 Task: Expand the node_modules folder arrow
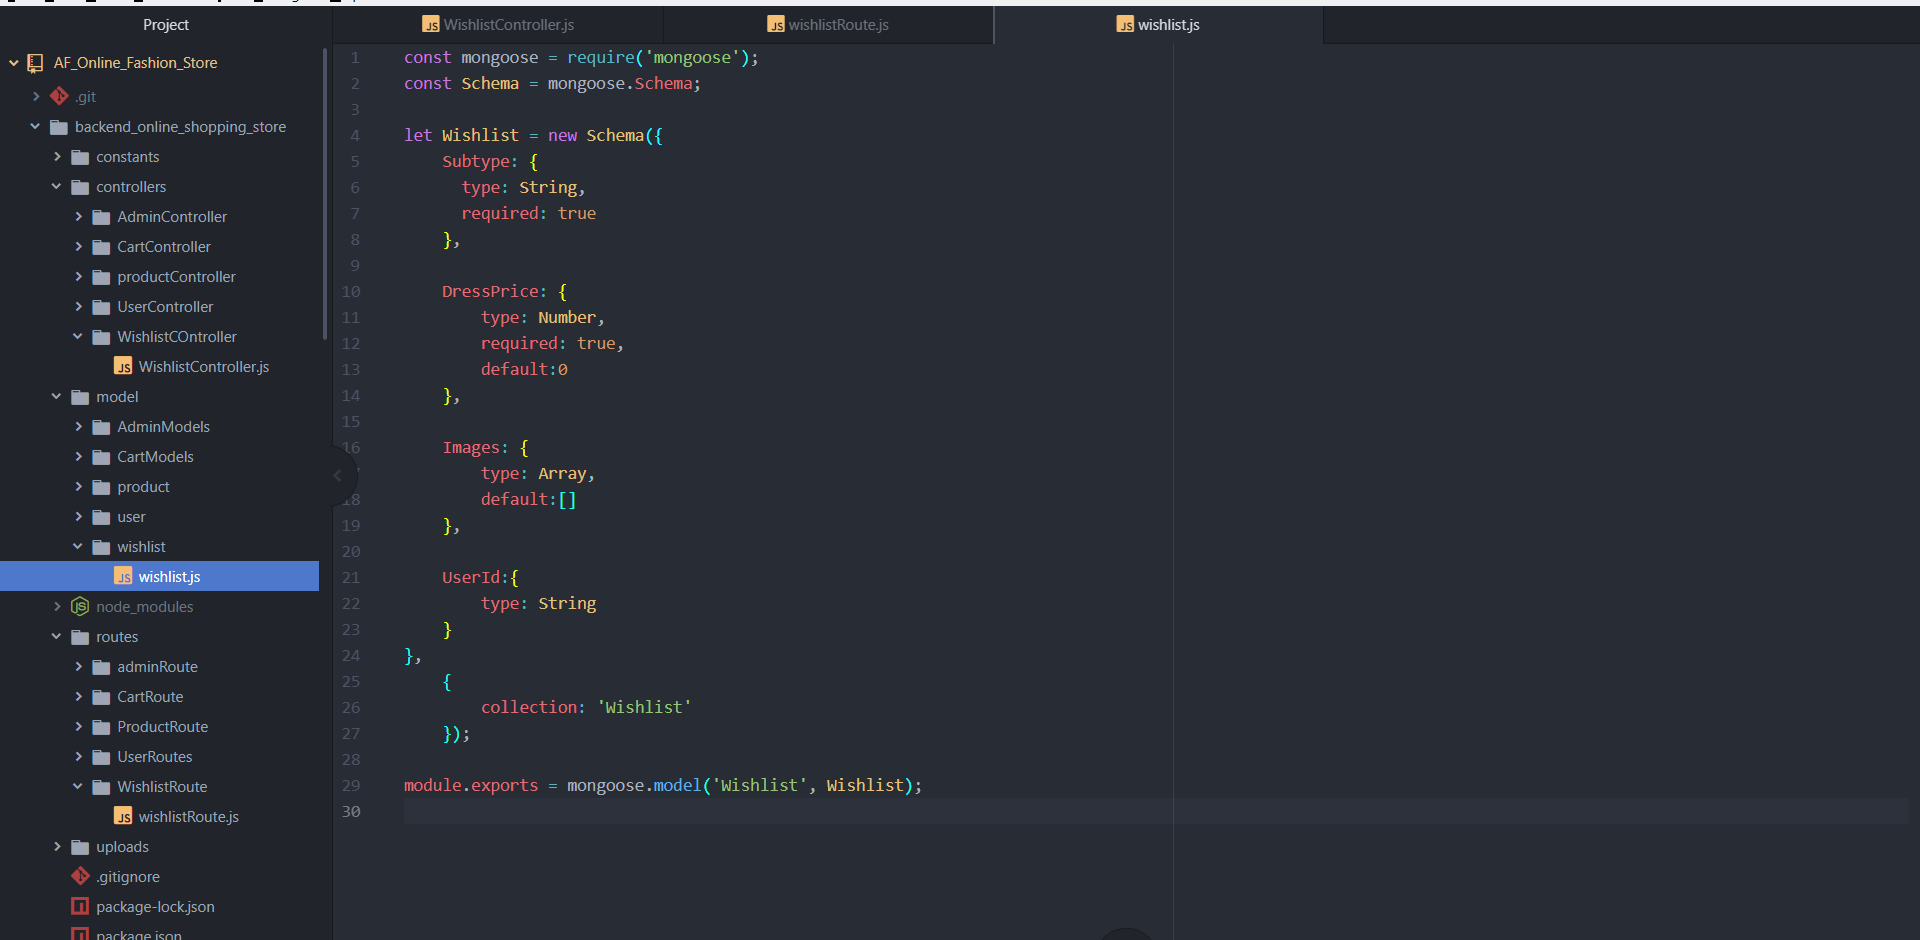pyautogui.click(x=57, y=607)
